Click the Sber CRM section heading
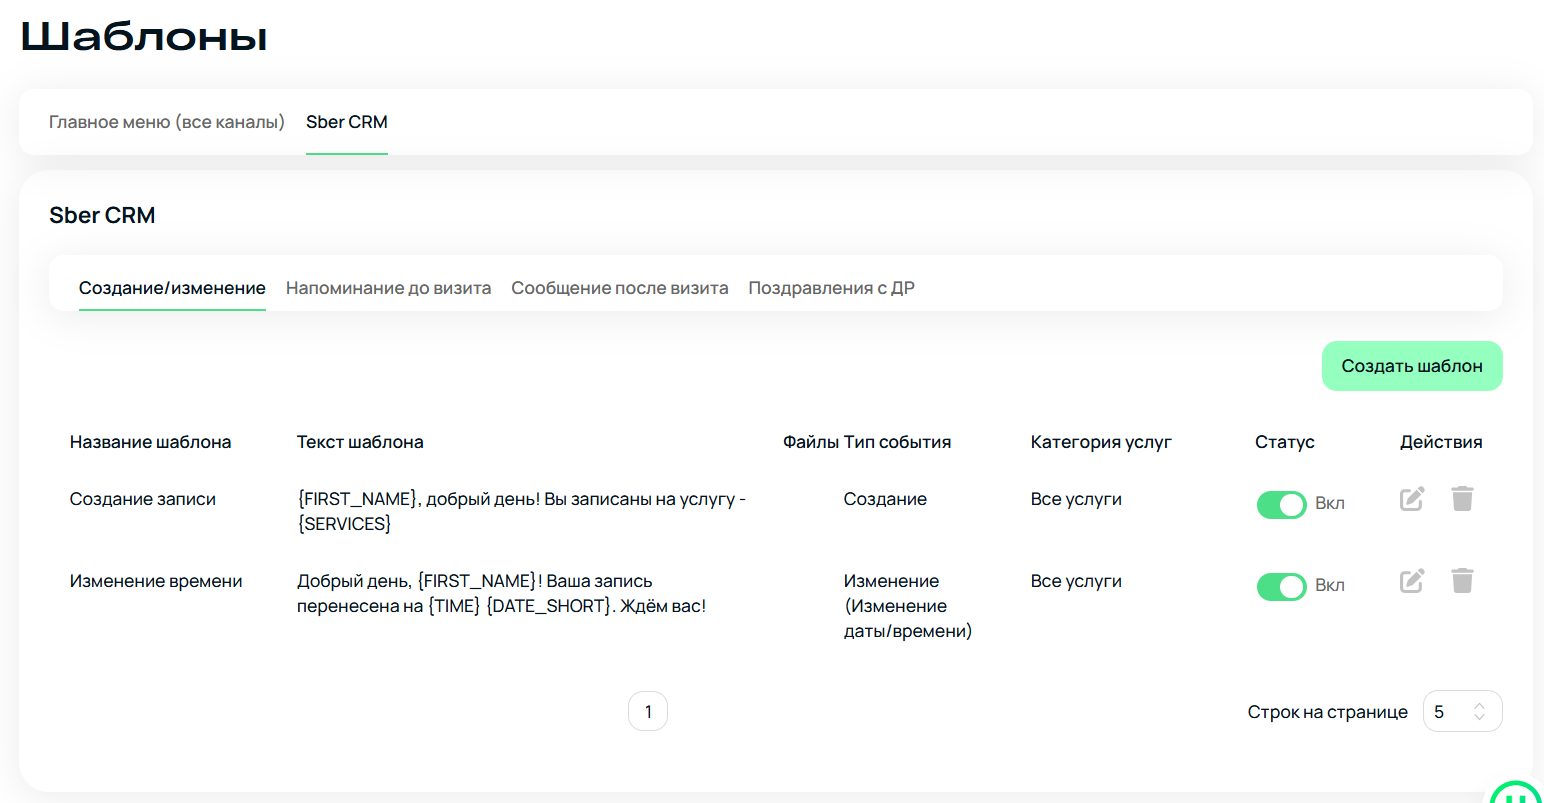 [102, 215]
